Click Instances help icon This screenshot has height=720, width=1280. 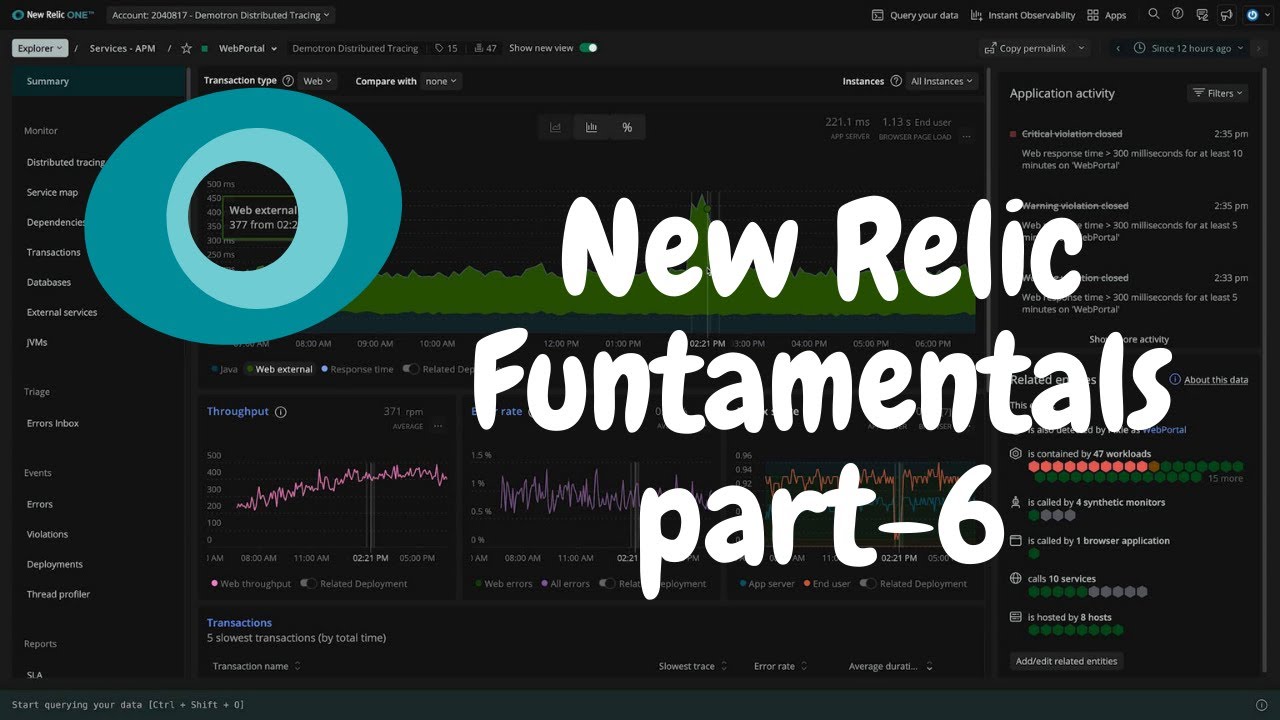click(895, 81)
